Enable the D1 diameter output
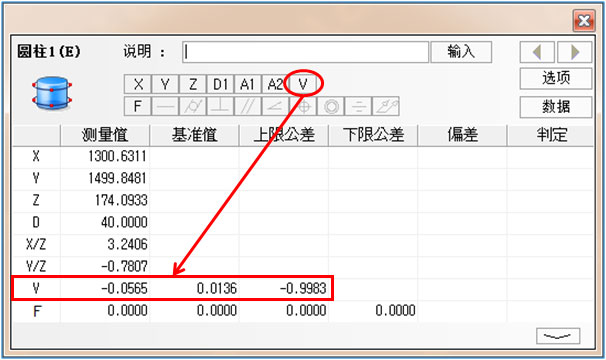Viewport: 606px width, 360px height. 220,84
